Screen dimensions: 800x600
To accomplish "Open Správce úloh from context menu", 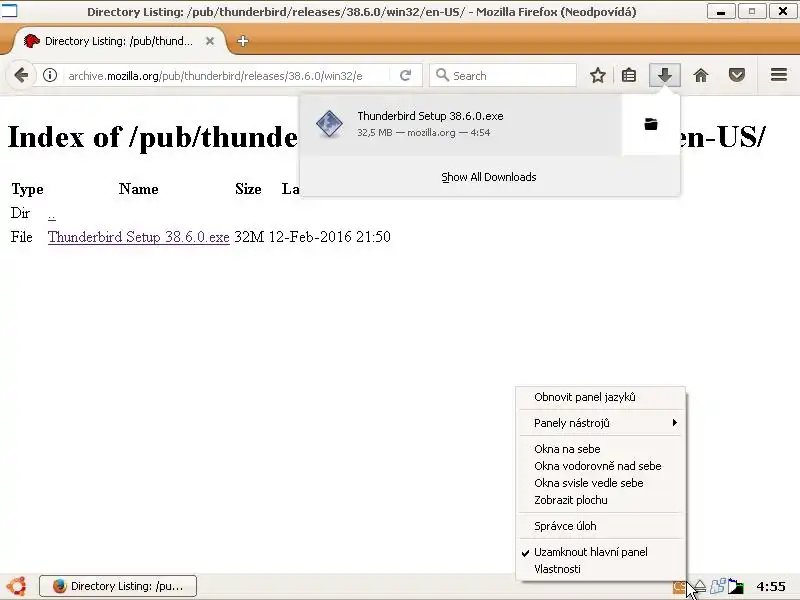I will tap(601, 526).
